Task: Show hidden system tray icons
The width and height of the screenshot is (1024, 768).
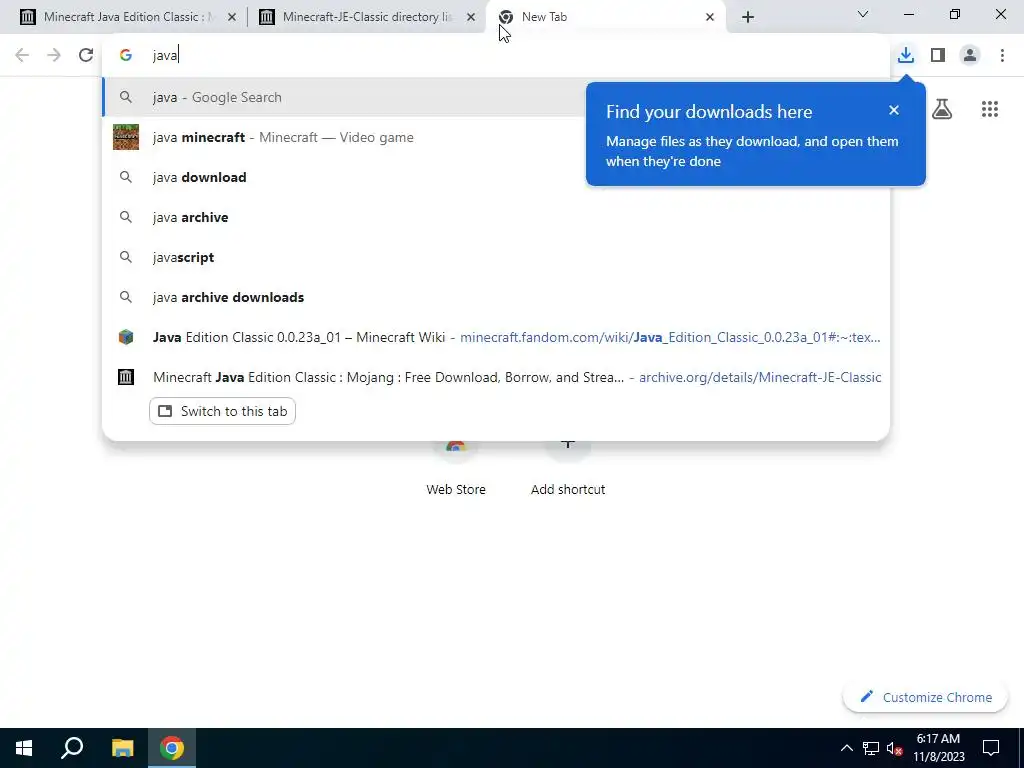Action: (x=846, y=748)
